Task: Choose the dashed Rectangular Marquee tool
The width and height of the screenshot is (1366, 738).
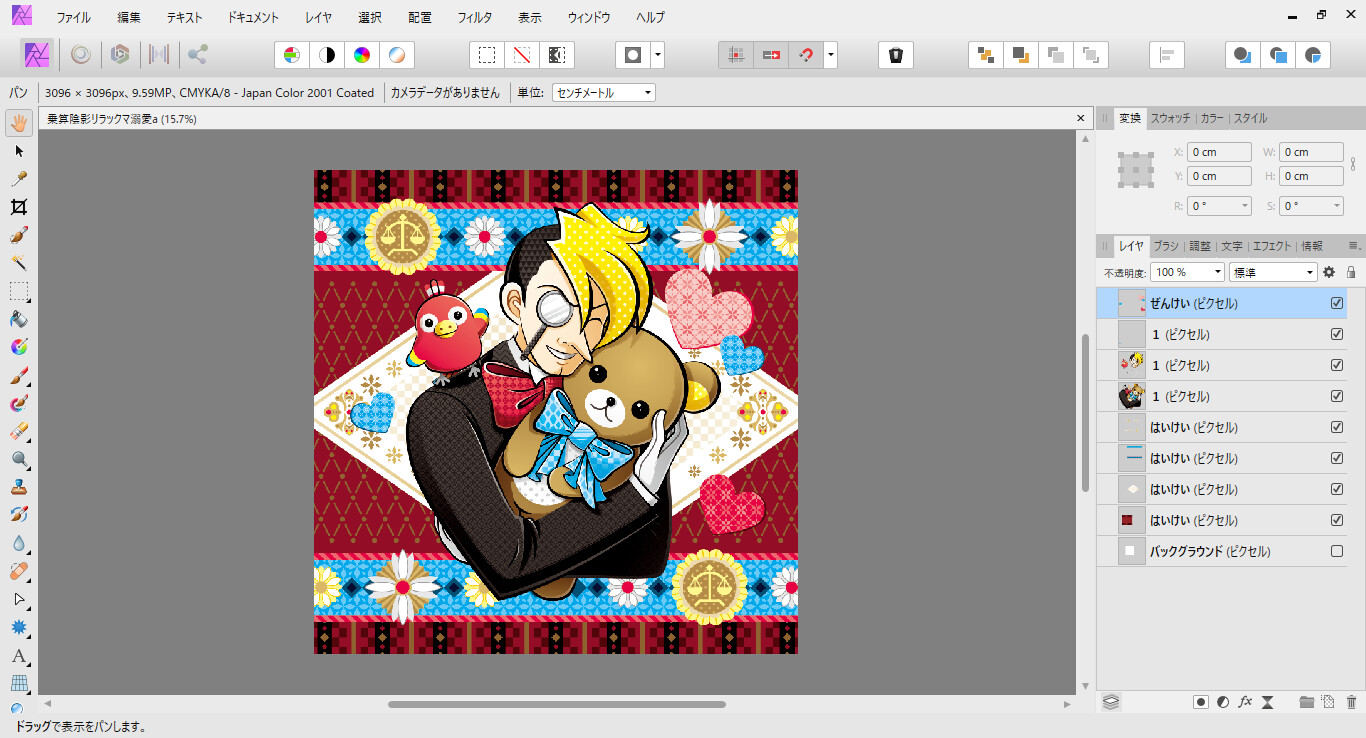Action: click(19, 291)
